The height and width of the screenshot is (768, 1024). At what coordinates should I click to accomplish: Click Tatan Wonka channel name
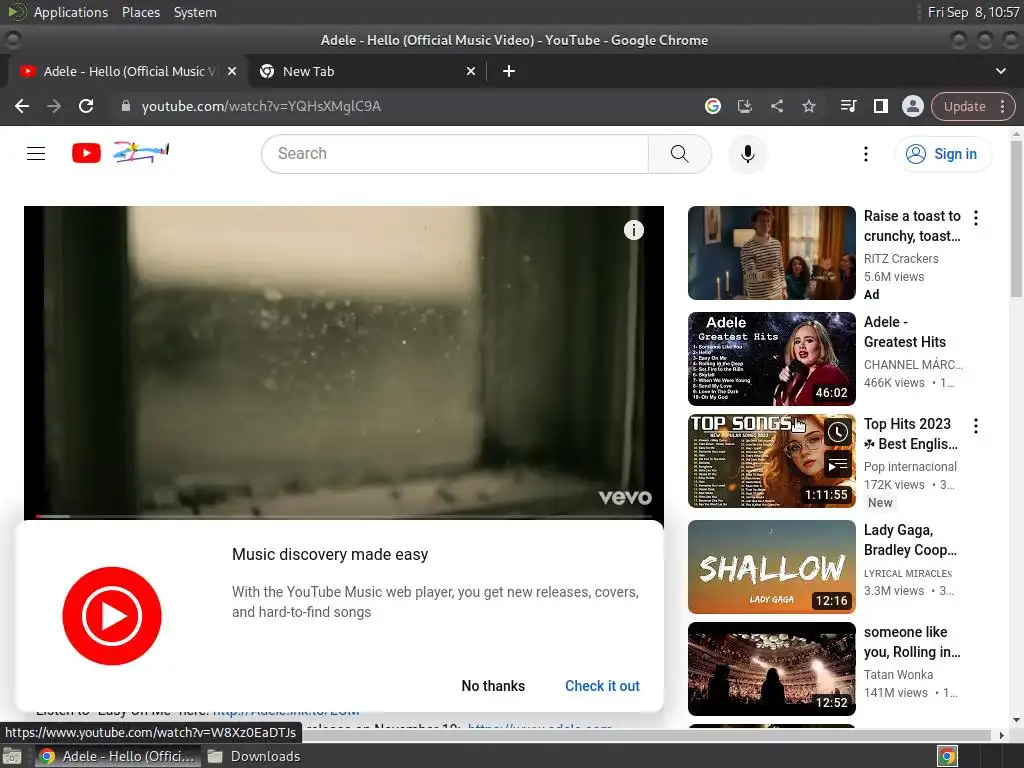pos(898,674)
